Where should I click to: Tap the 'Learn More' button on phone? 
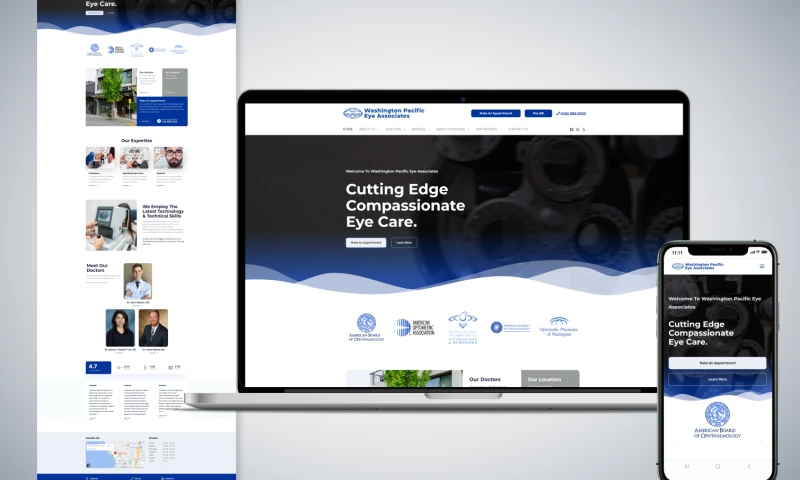(717, 379)
